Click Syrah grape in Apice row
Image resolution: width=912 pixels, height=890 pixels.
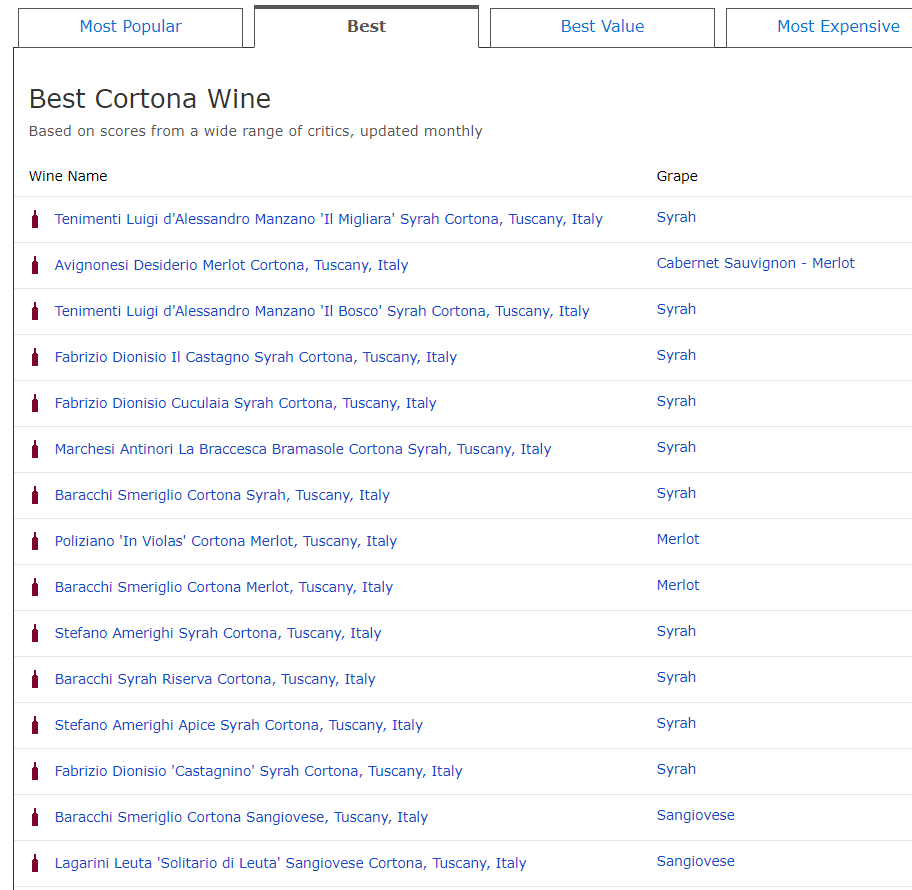click(676, 723)
